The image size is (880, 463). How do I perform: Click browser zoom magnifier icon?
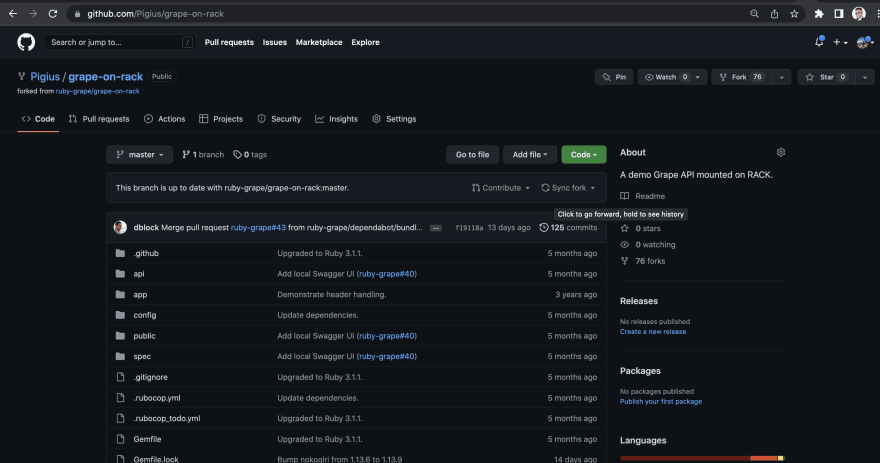tap(754, 13)
